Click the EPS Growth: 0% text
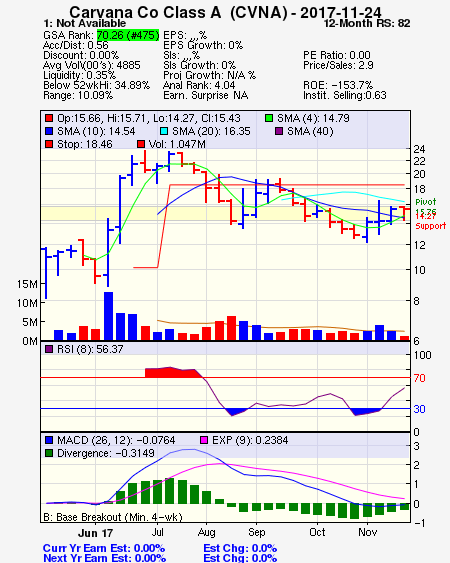The width and height of the screenshot is (450, 563). 203,45
